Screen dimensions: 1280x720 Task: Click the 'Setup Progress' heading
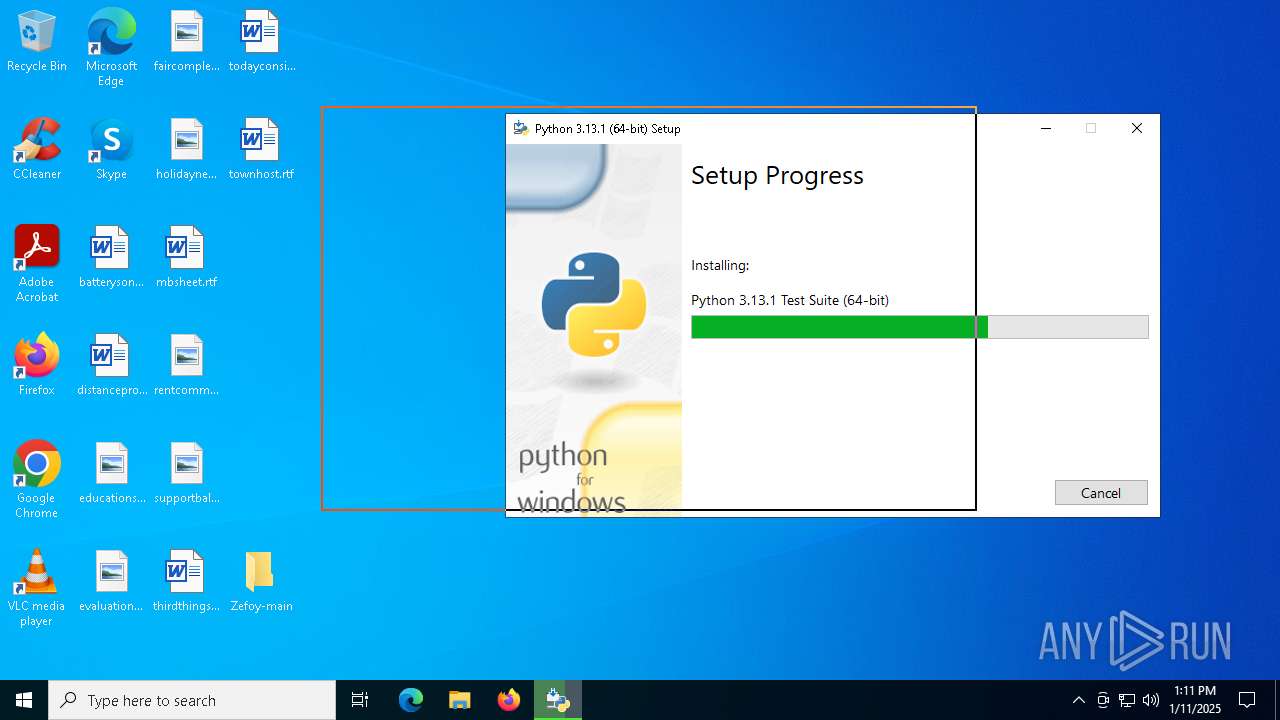pyautogui.click(x=777, y=176)
